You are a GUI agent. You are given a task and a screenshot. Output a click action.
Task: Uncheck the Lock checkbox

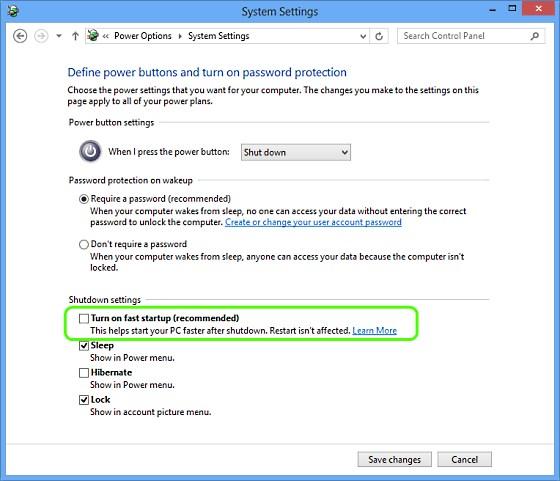(84, 400)
